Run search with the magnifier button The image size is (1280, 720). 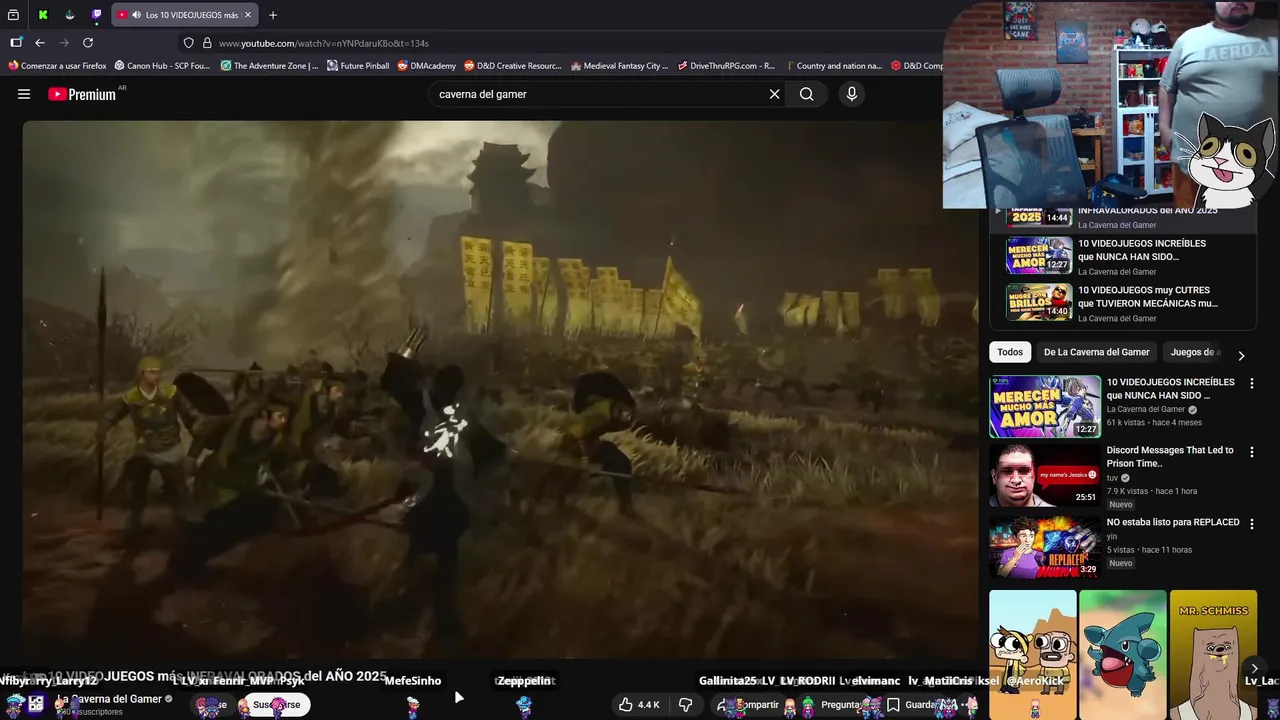tap(806, 94)
